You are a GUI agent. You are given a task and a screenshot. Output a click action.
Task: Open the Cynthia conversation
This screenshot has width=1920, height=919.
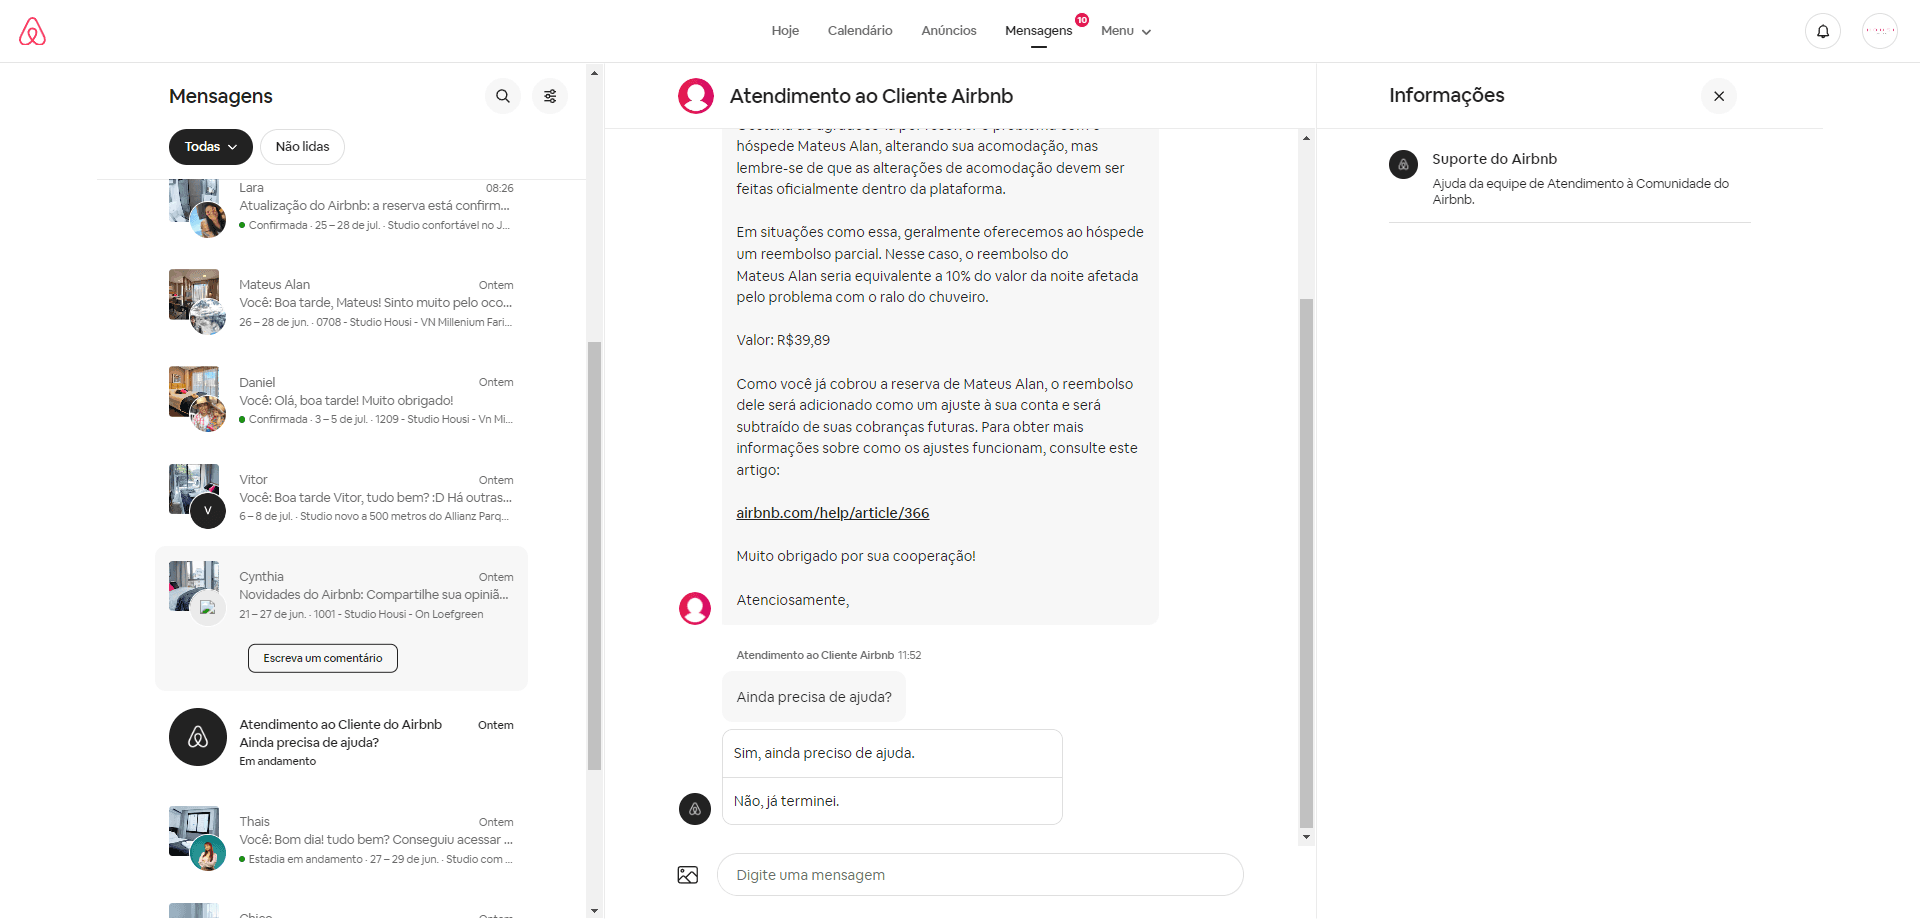point(341,618)
